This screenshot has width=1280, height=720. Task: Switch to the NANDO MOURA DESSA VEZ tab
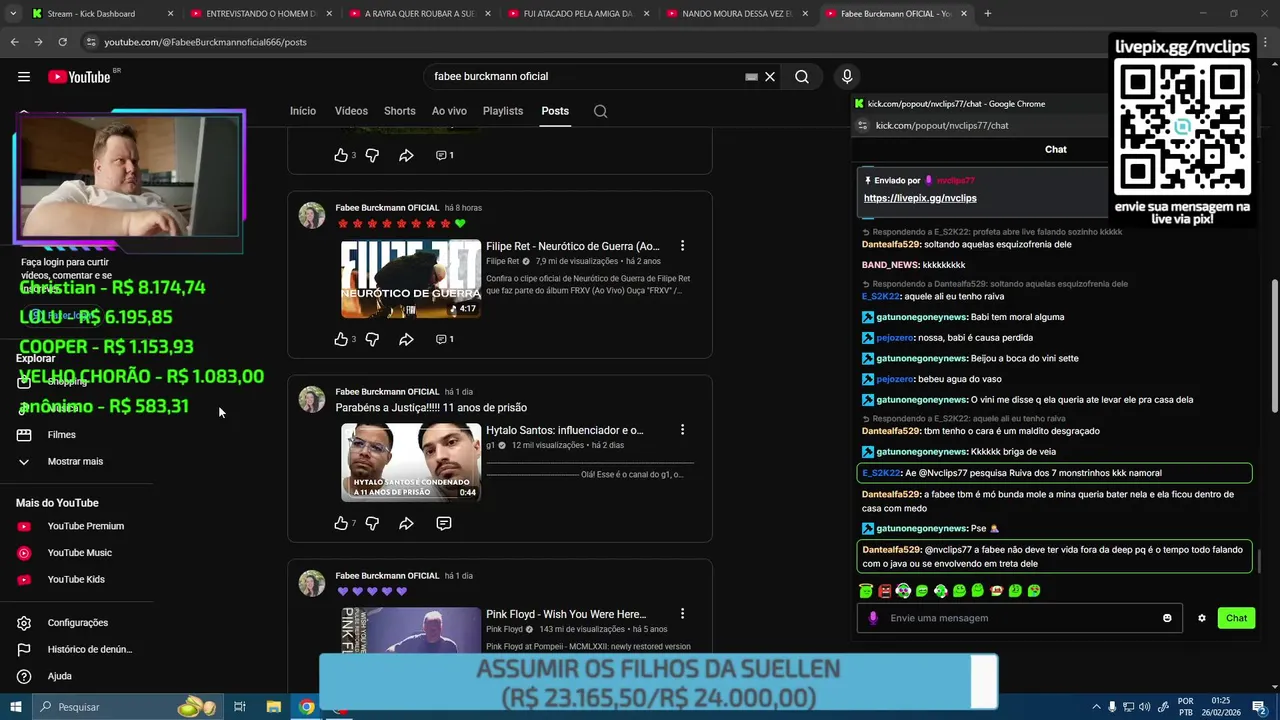738,14
